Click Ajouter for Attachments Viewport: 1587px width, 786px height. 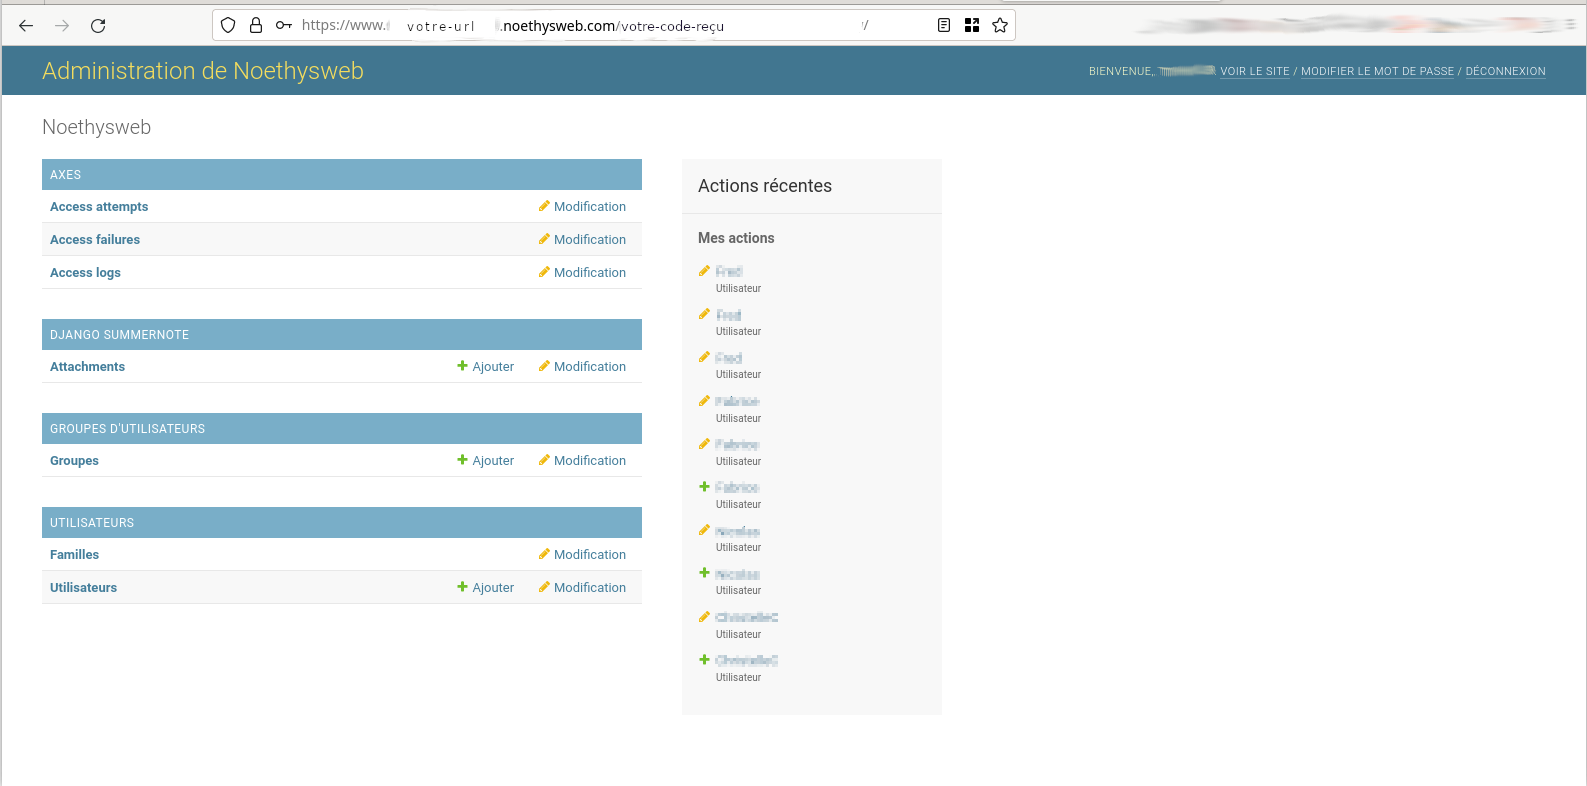tap(486, 367)
